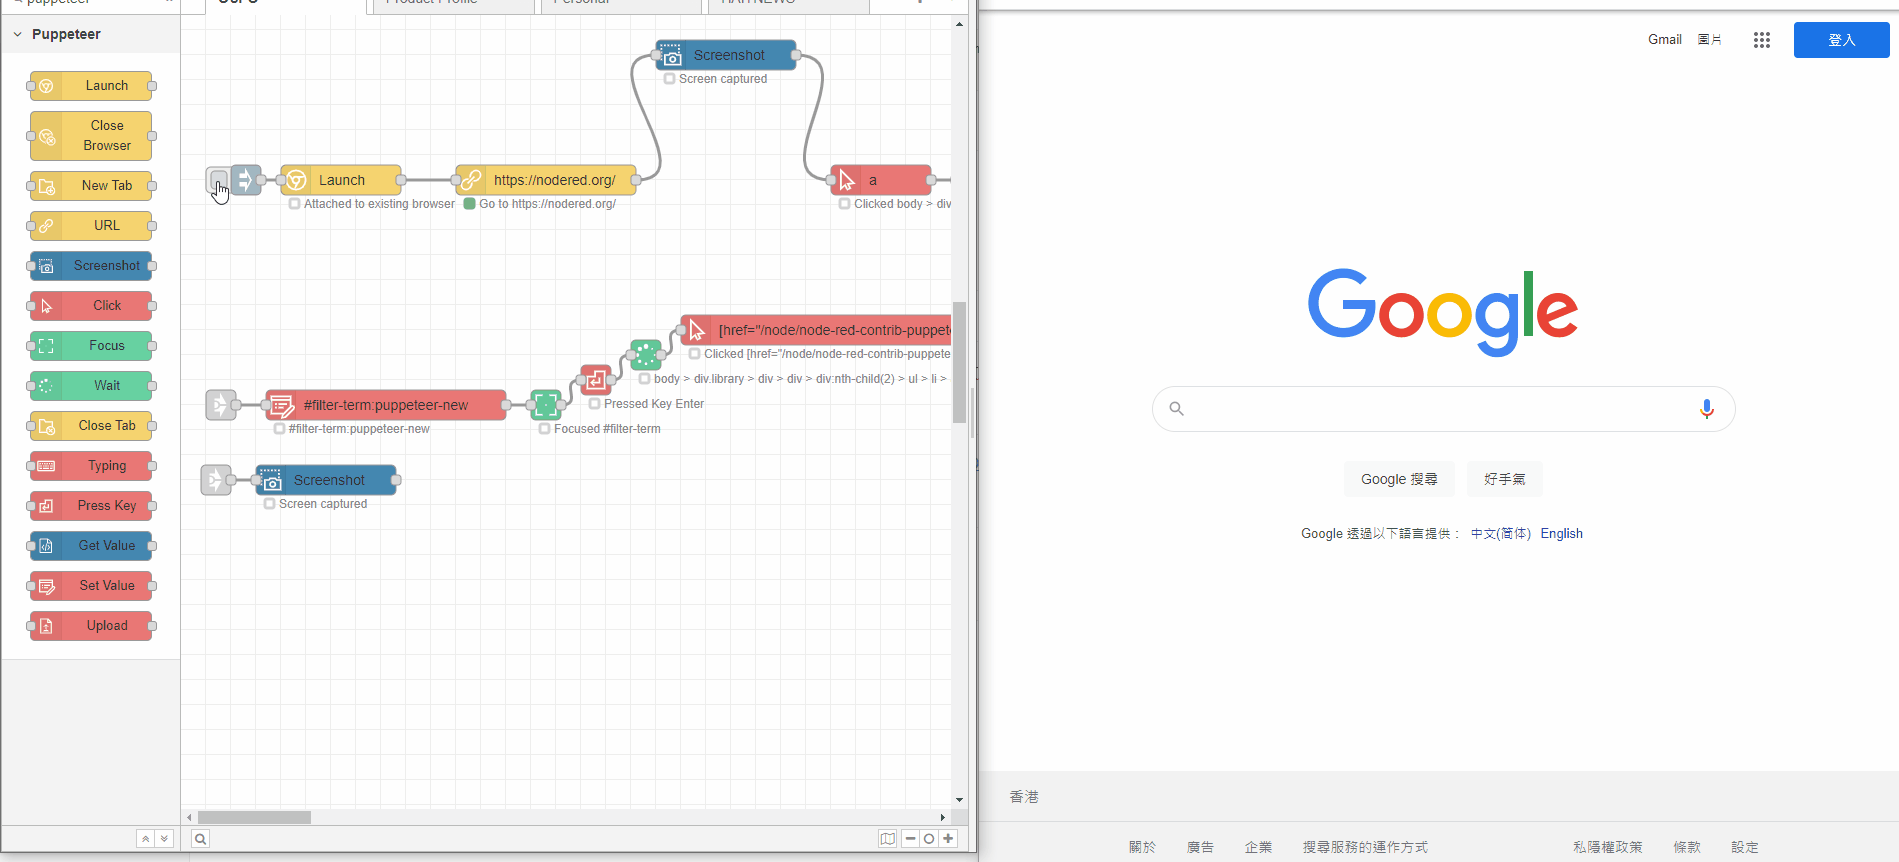Select the Screenshot palette node

pyautogui.click(x=91, y=266)
